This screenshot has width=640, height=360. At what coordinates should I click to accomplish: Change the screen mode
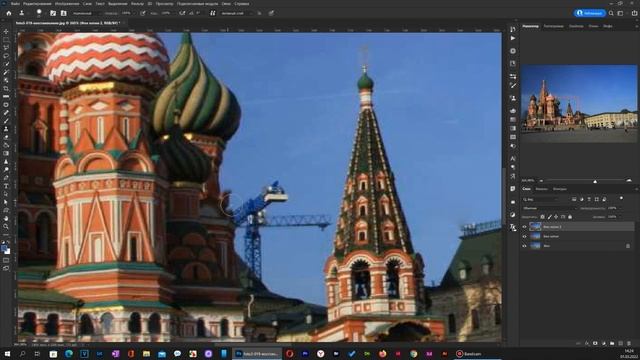click(6, 268)
